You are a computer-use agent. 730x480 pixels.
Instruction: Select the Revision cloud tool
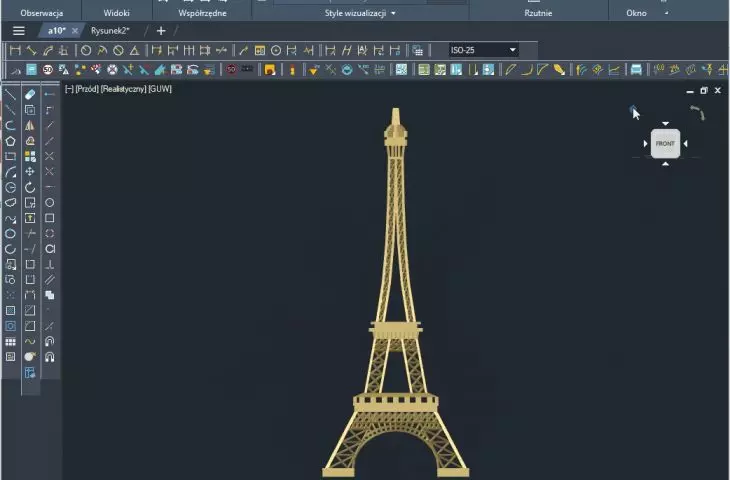coord(10,203)
